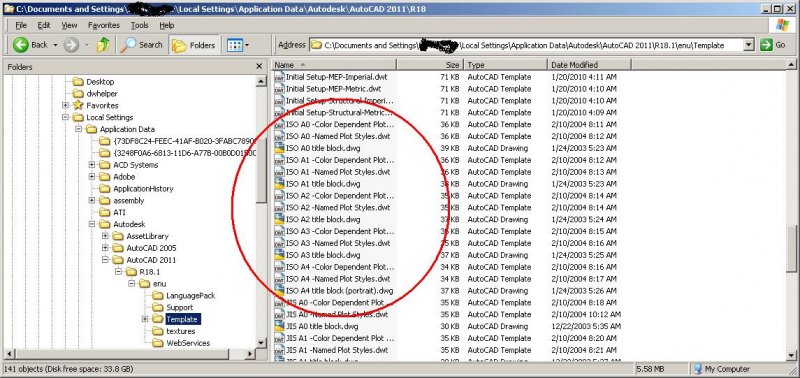The image size is (800, 378).
Task: Select the ApplicationHistory folder
Action: click(143, 189)
